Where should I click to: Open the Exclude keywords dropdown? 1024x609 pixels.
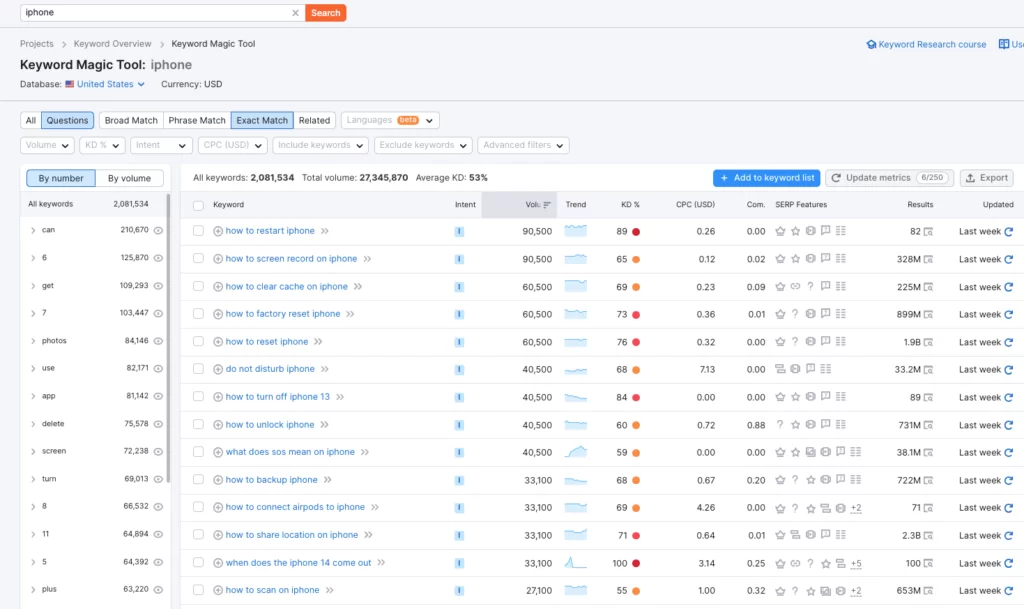click(423, 145)
